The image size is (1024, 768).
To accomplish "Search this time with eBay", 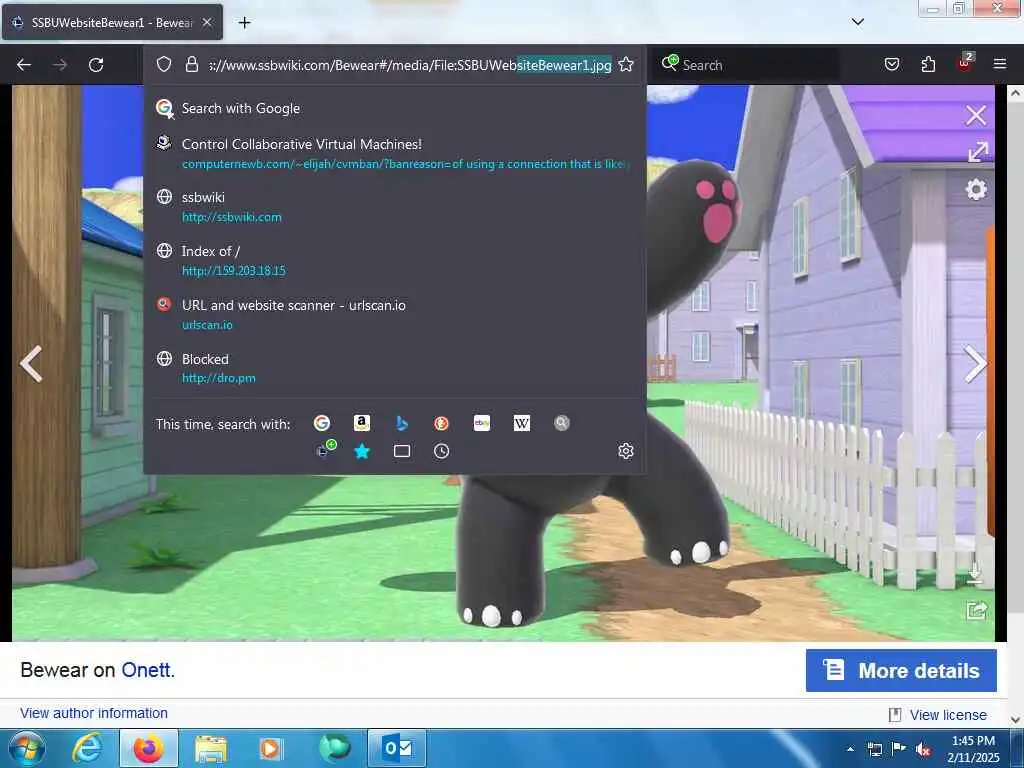I will (482, 423).
